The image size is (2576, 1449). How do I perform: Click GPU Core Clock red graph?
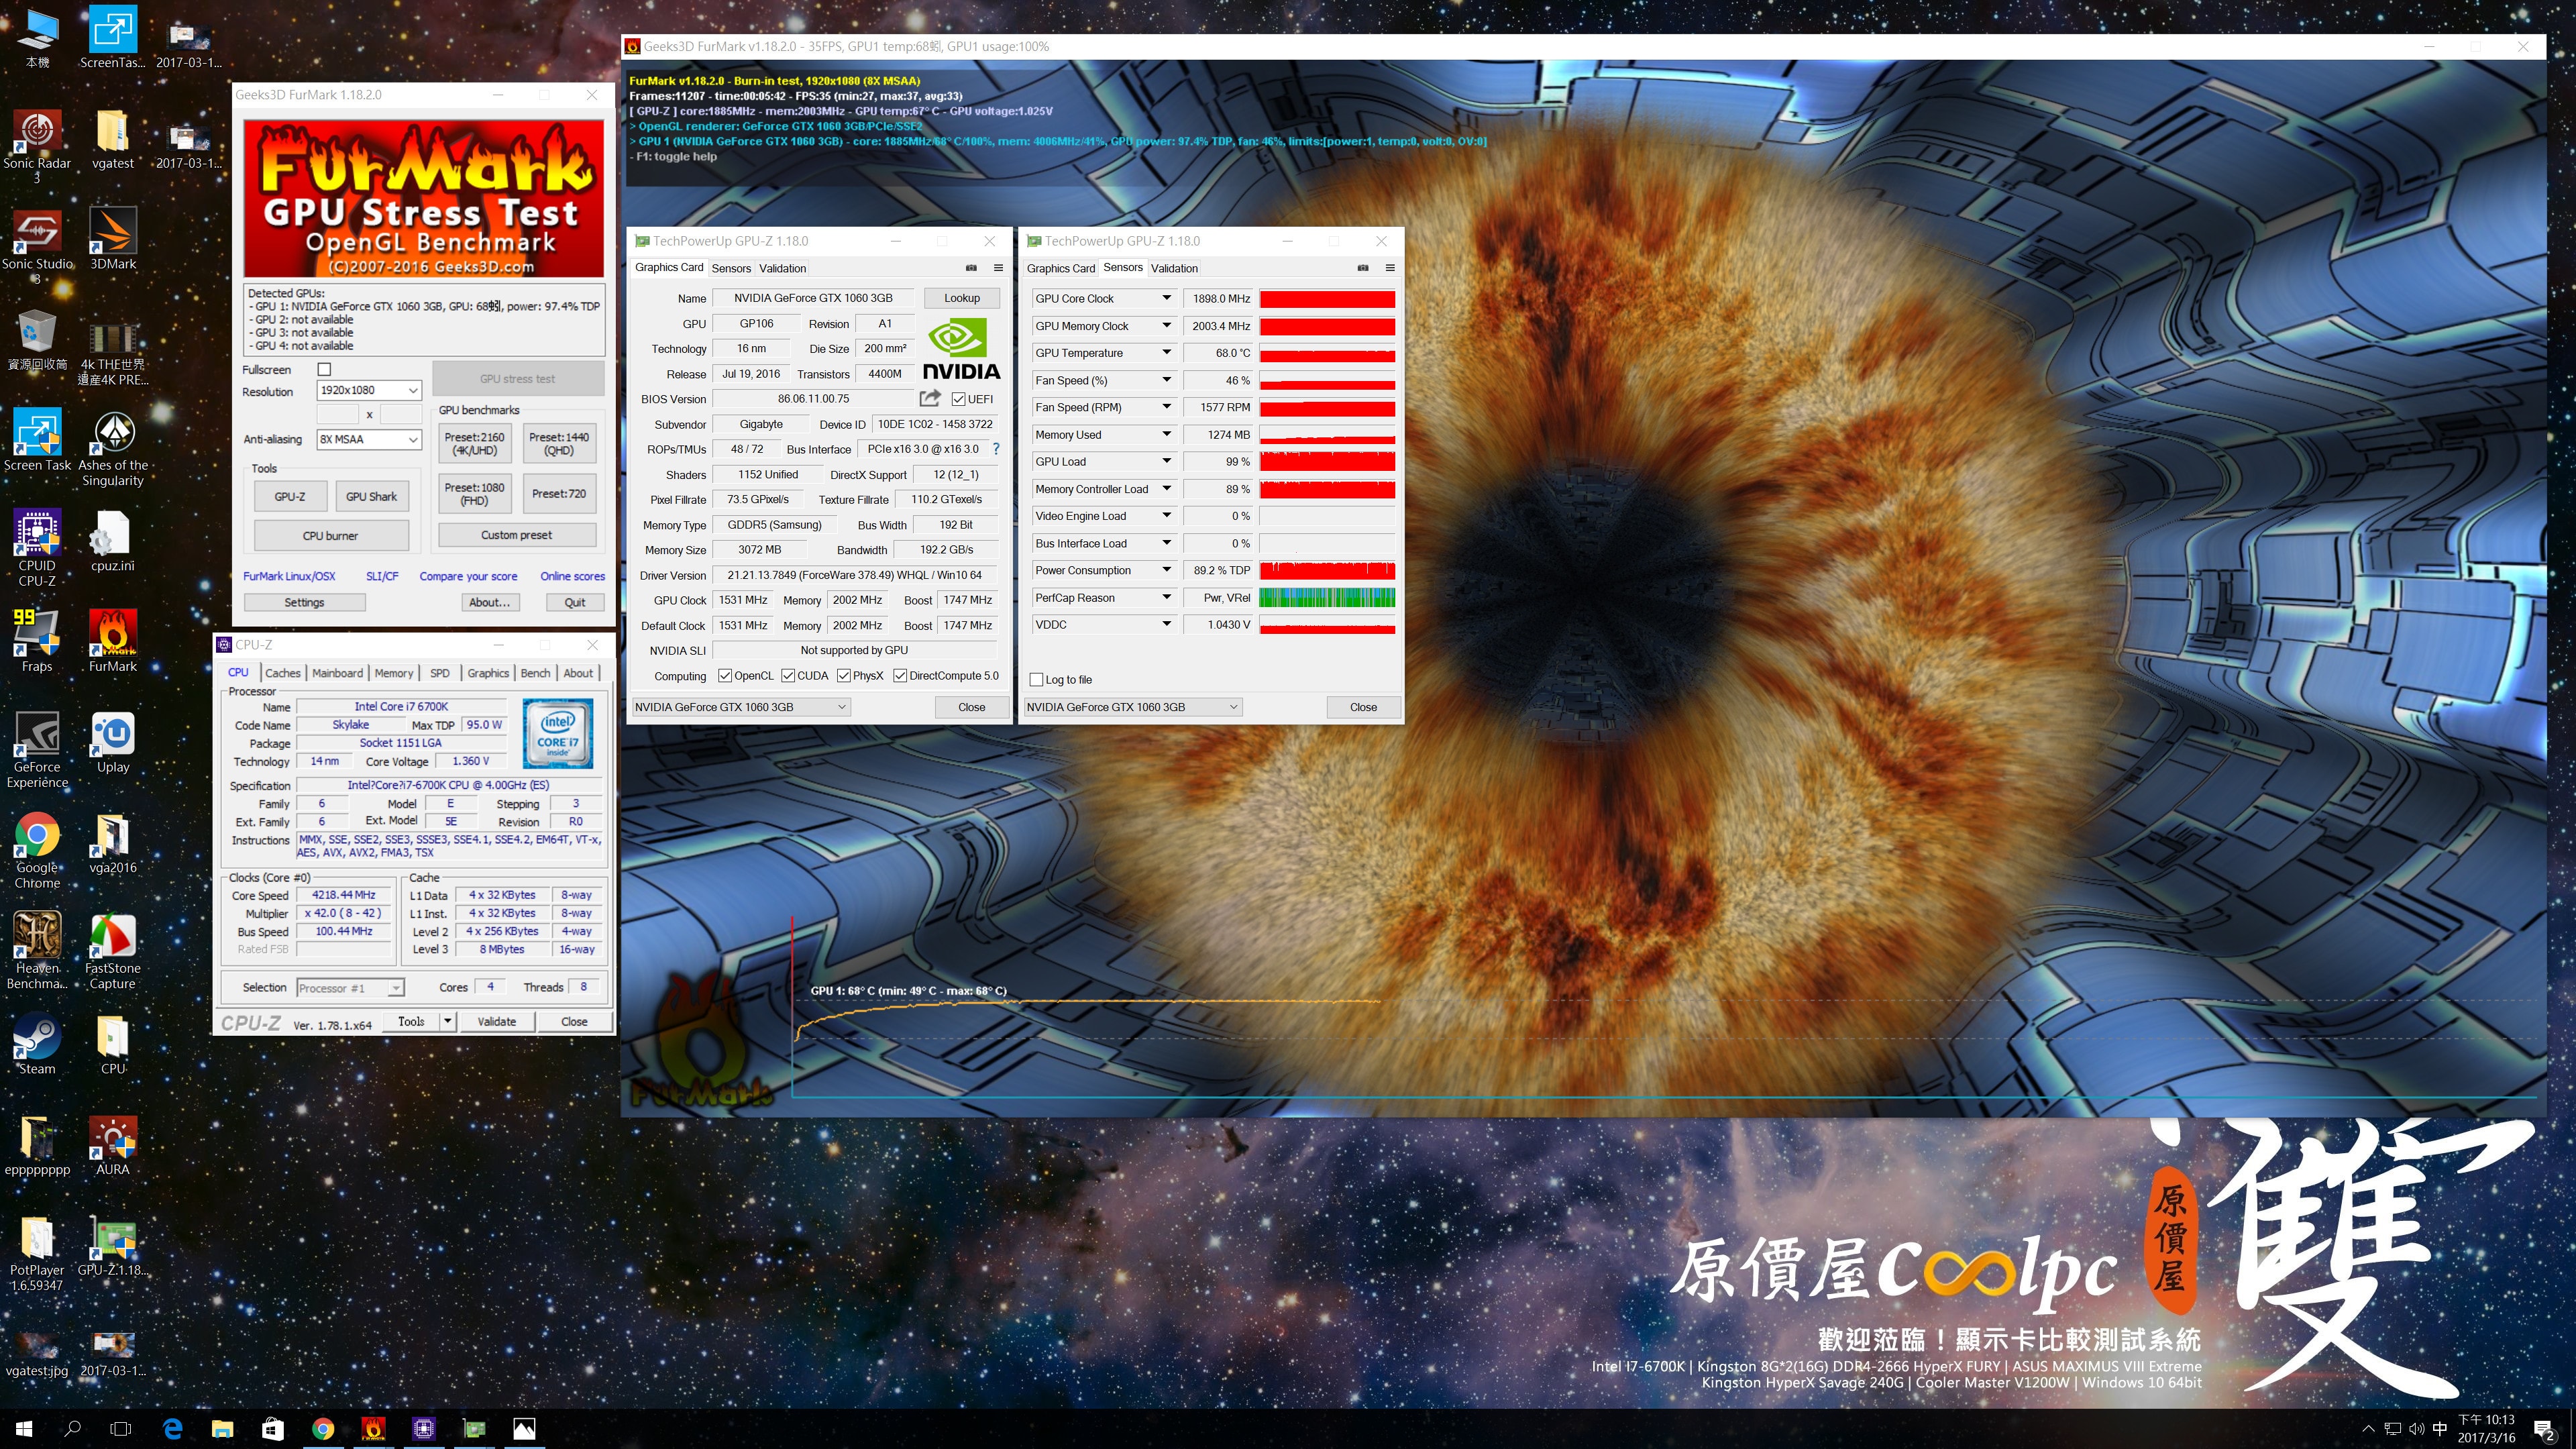tap(1327, 299)
